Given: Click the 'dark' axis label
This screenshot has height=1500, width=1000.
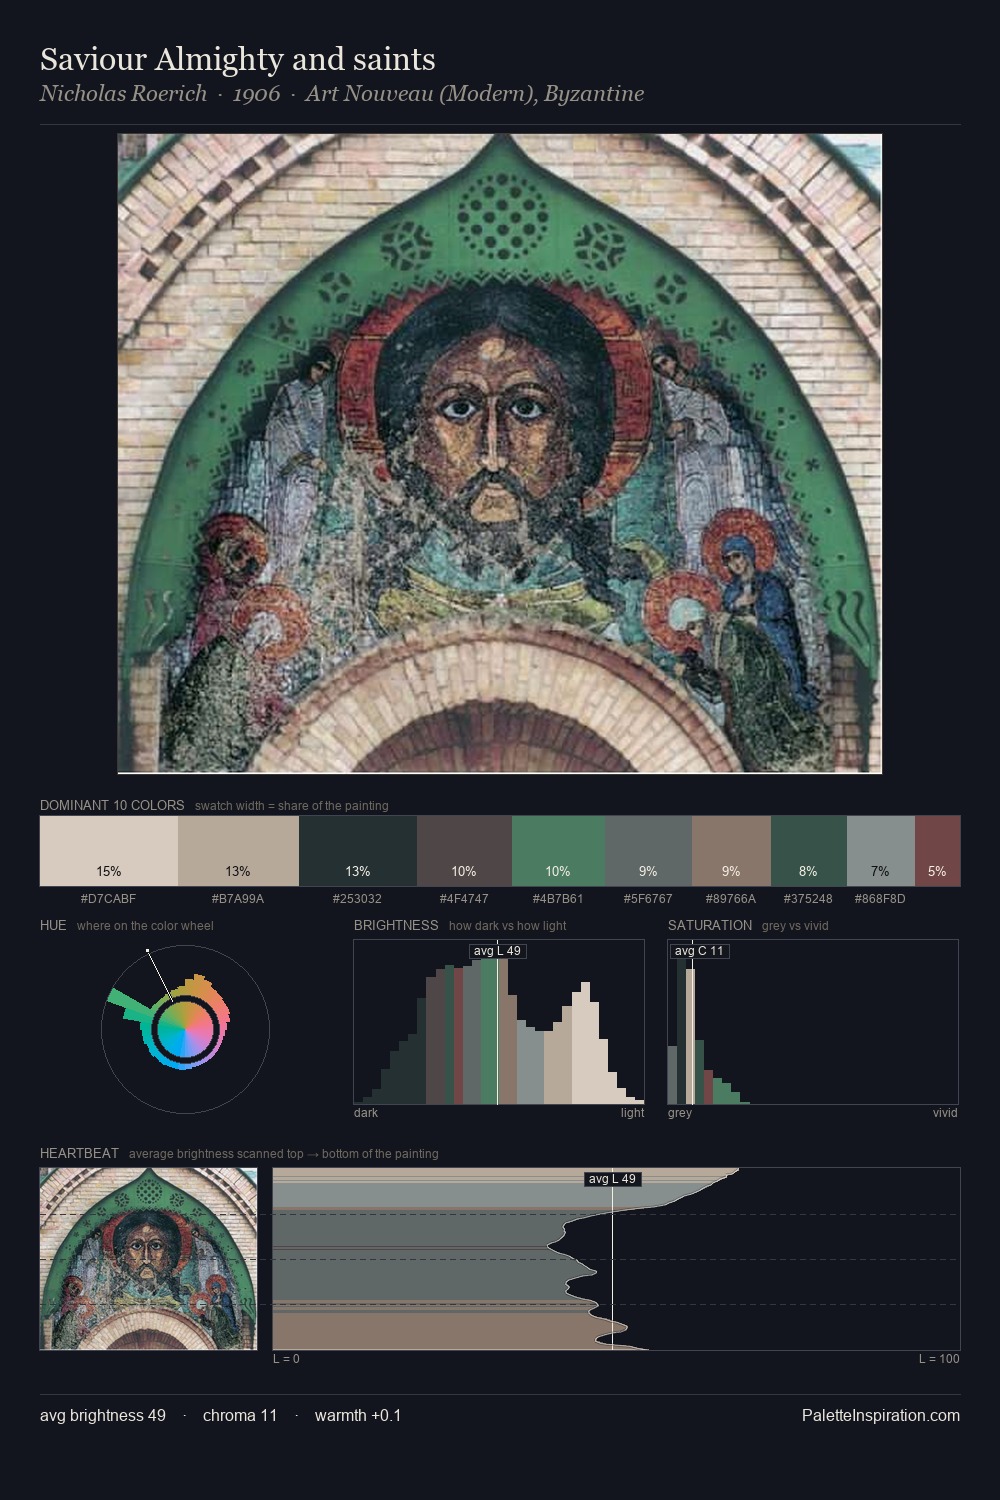Looking at the screenshot, I should coord(366,1113).
